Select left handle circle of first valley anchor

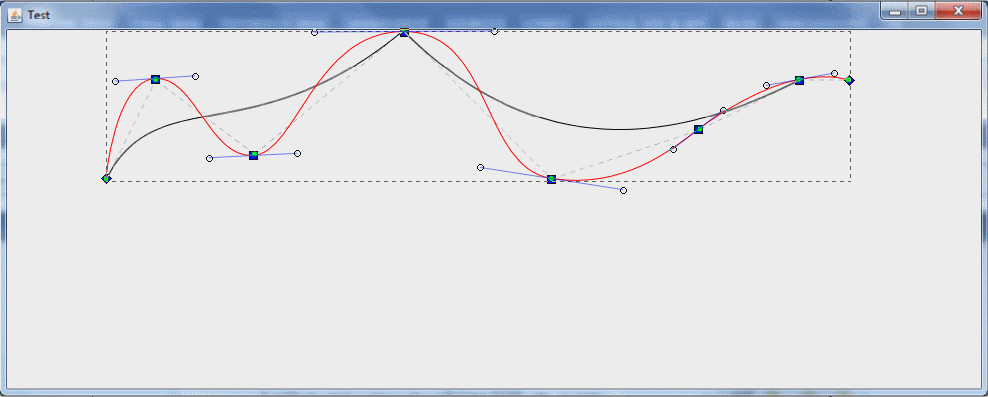210,158
